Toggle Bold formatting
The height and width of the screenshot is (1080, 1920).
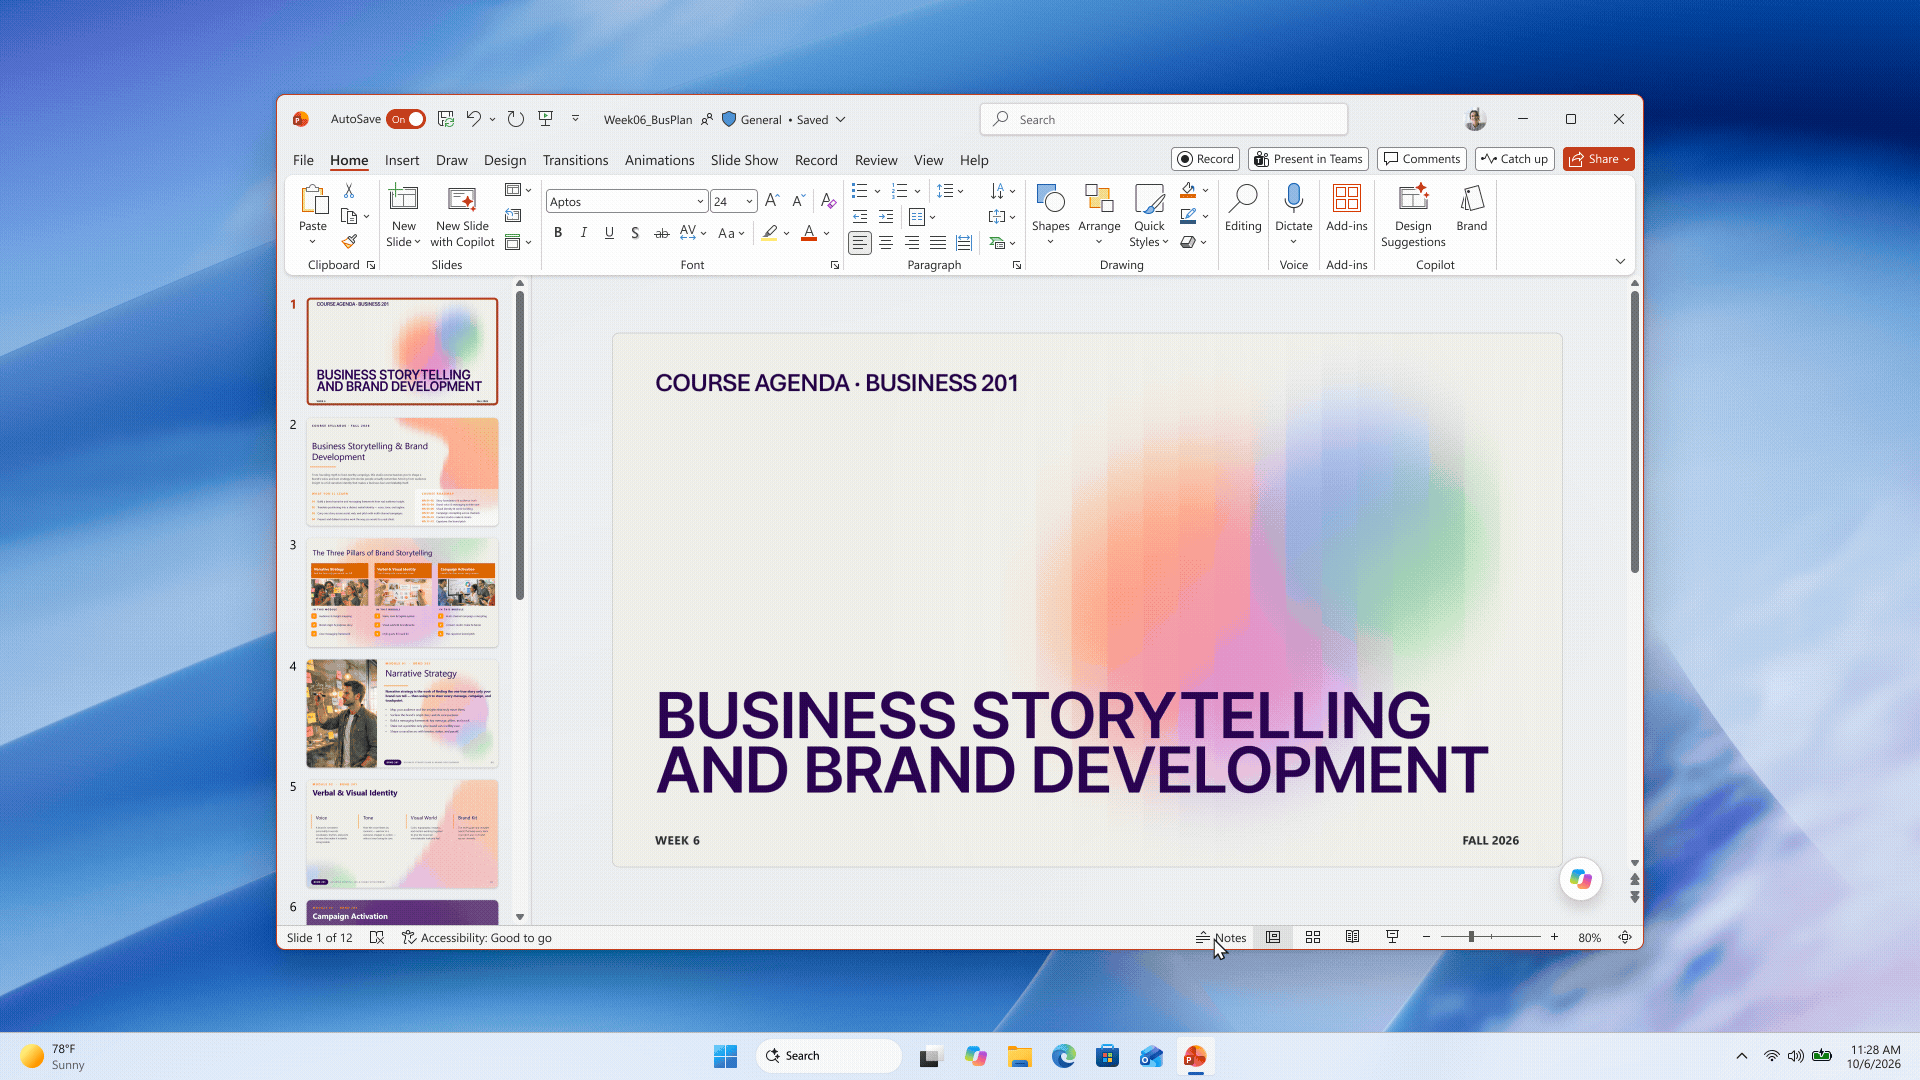pos(558,233)
